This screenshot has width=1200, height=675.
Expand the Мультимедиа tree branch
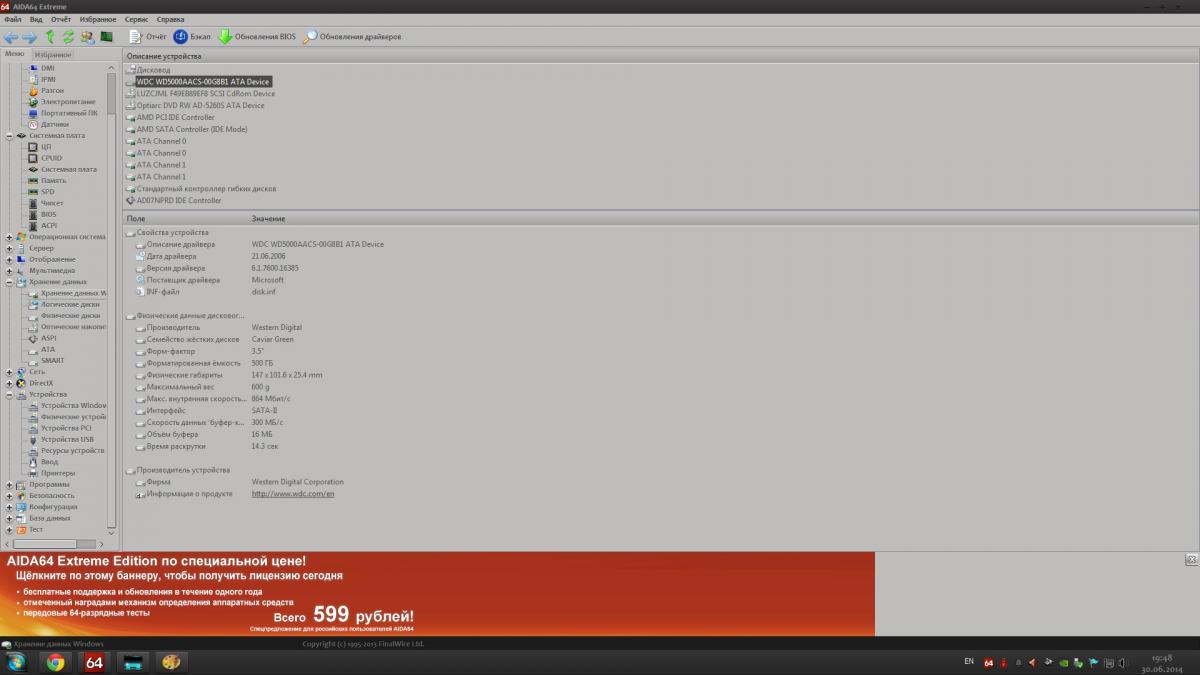pyautogui.click(x=9, y=270)
